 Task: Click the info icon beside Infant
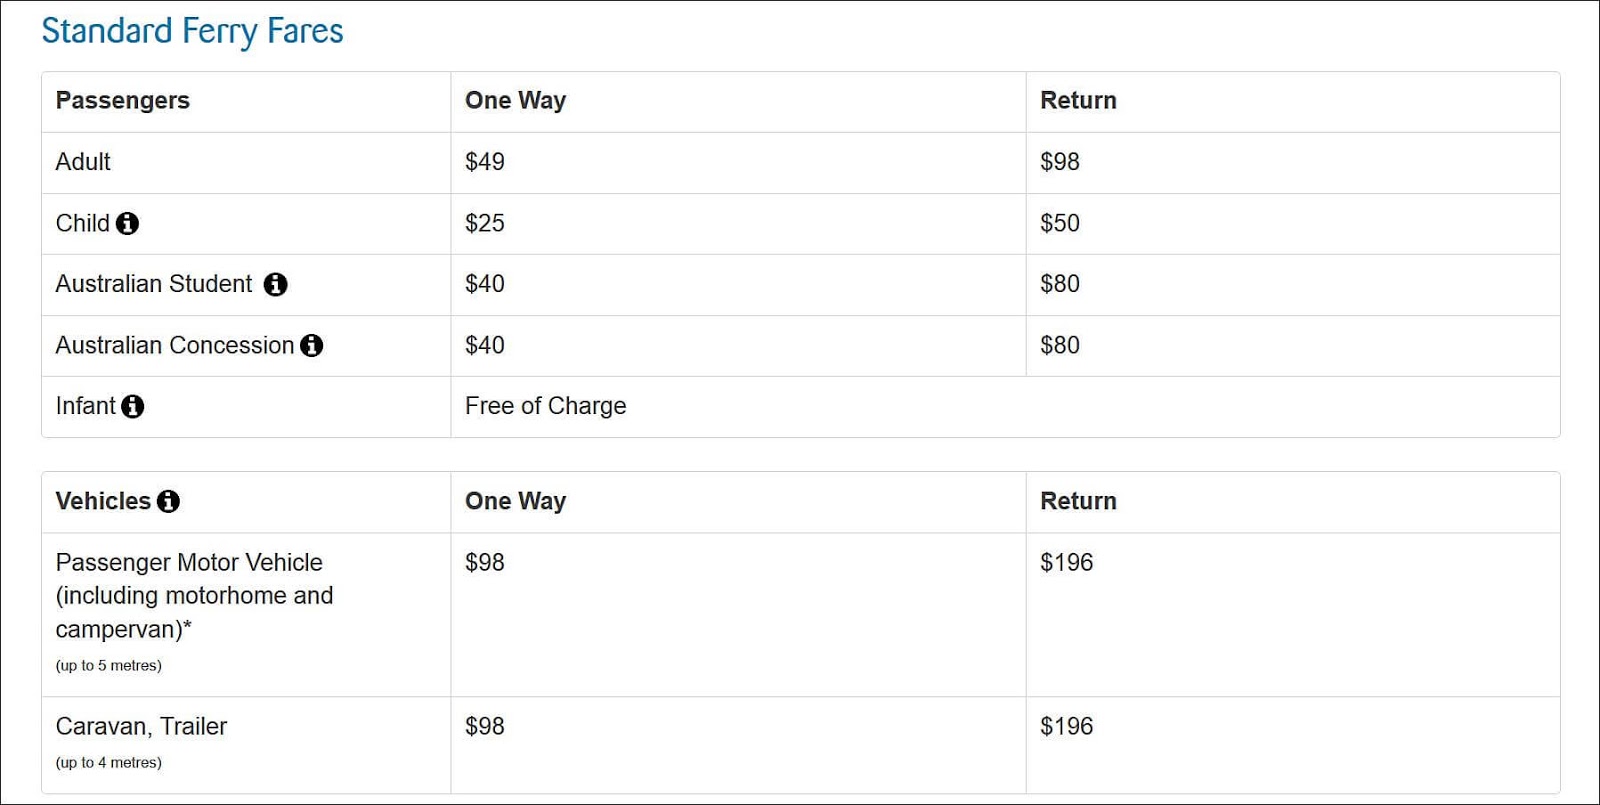coord(132,407)
